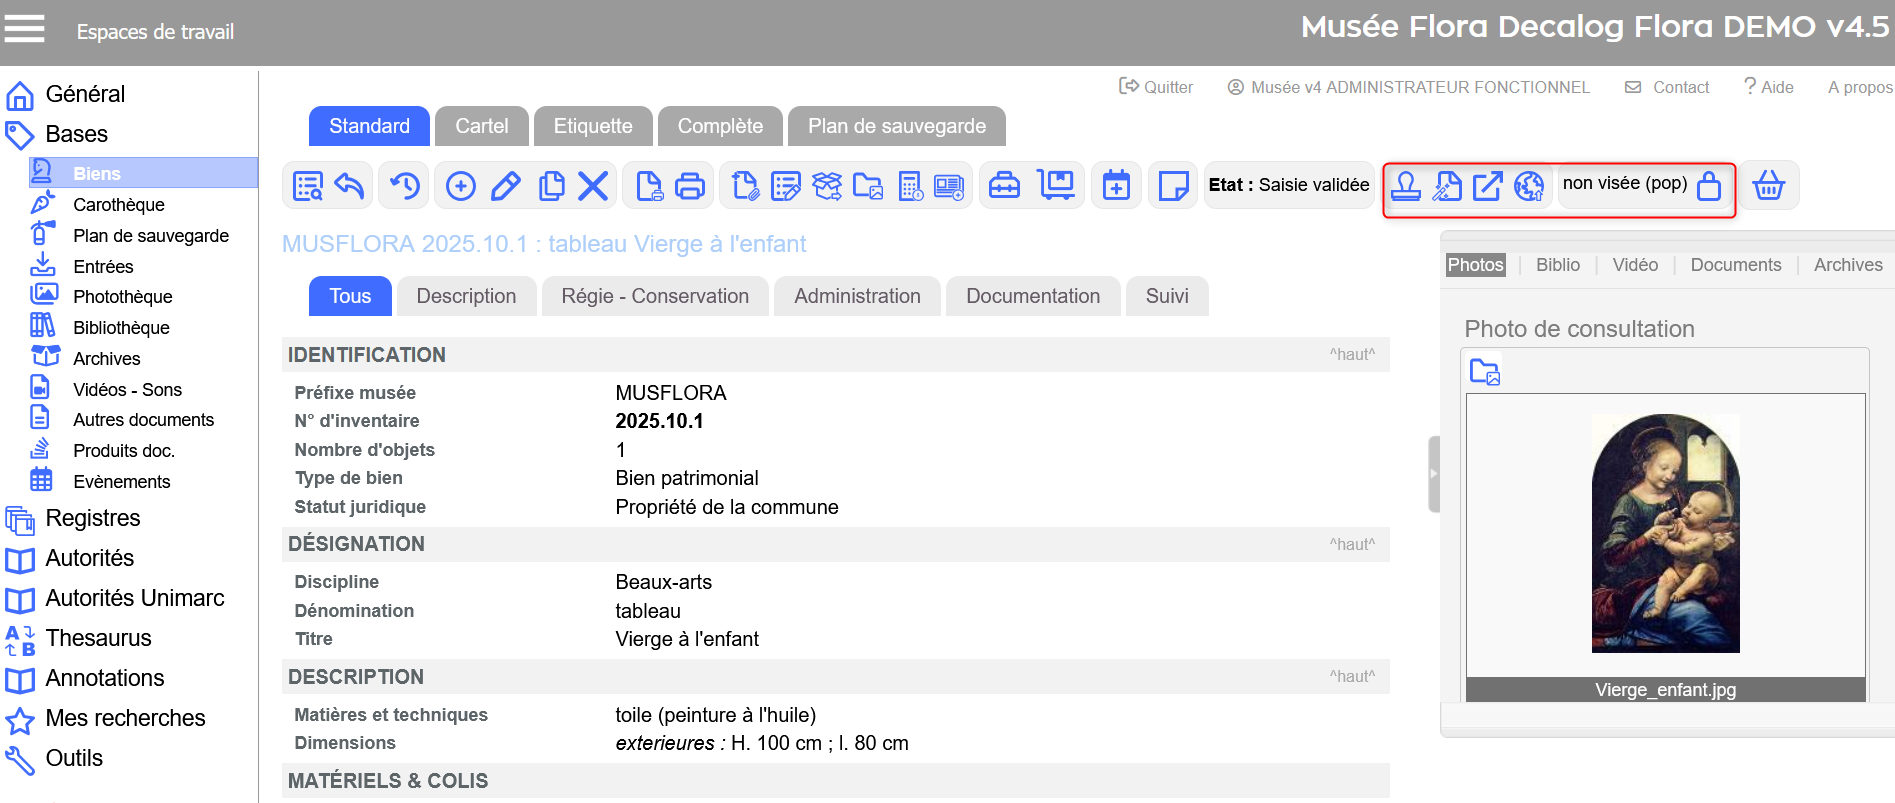1895x803 pixels.
Task: Click the plus circle new record icon
Action: point(460,186)
